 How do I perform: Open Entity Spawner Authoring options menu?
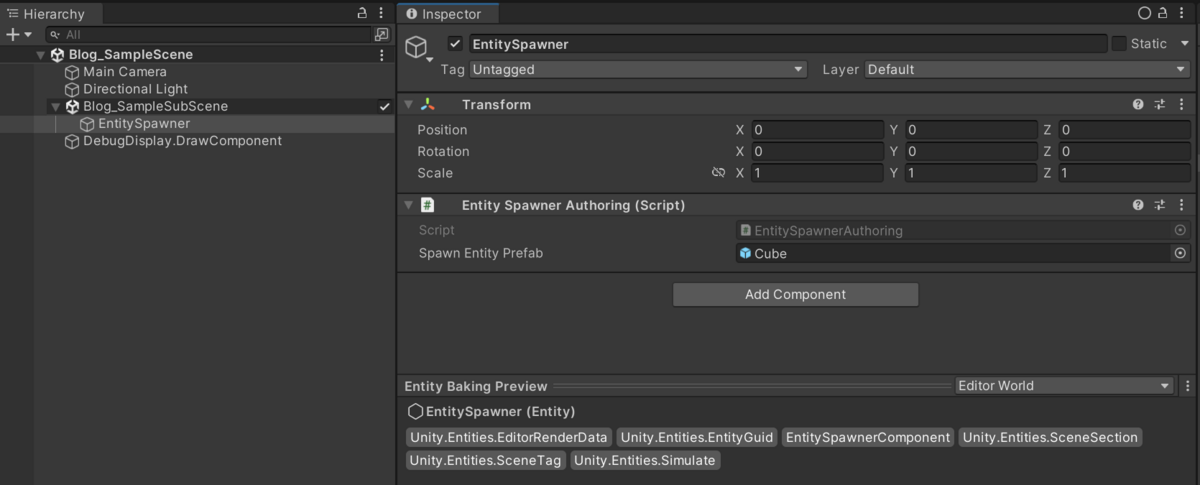[1182, 205]
